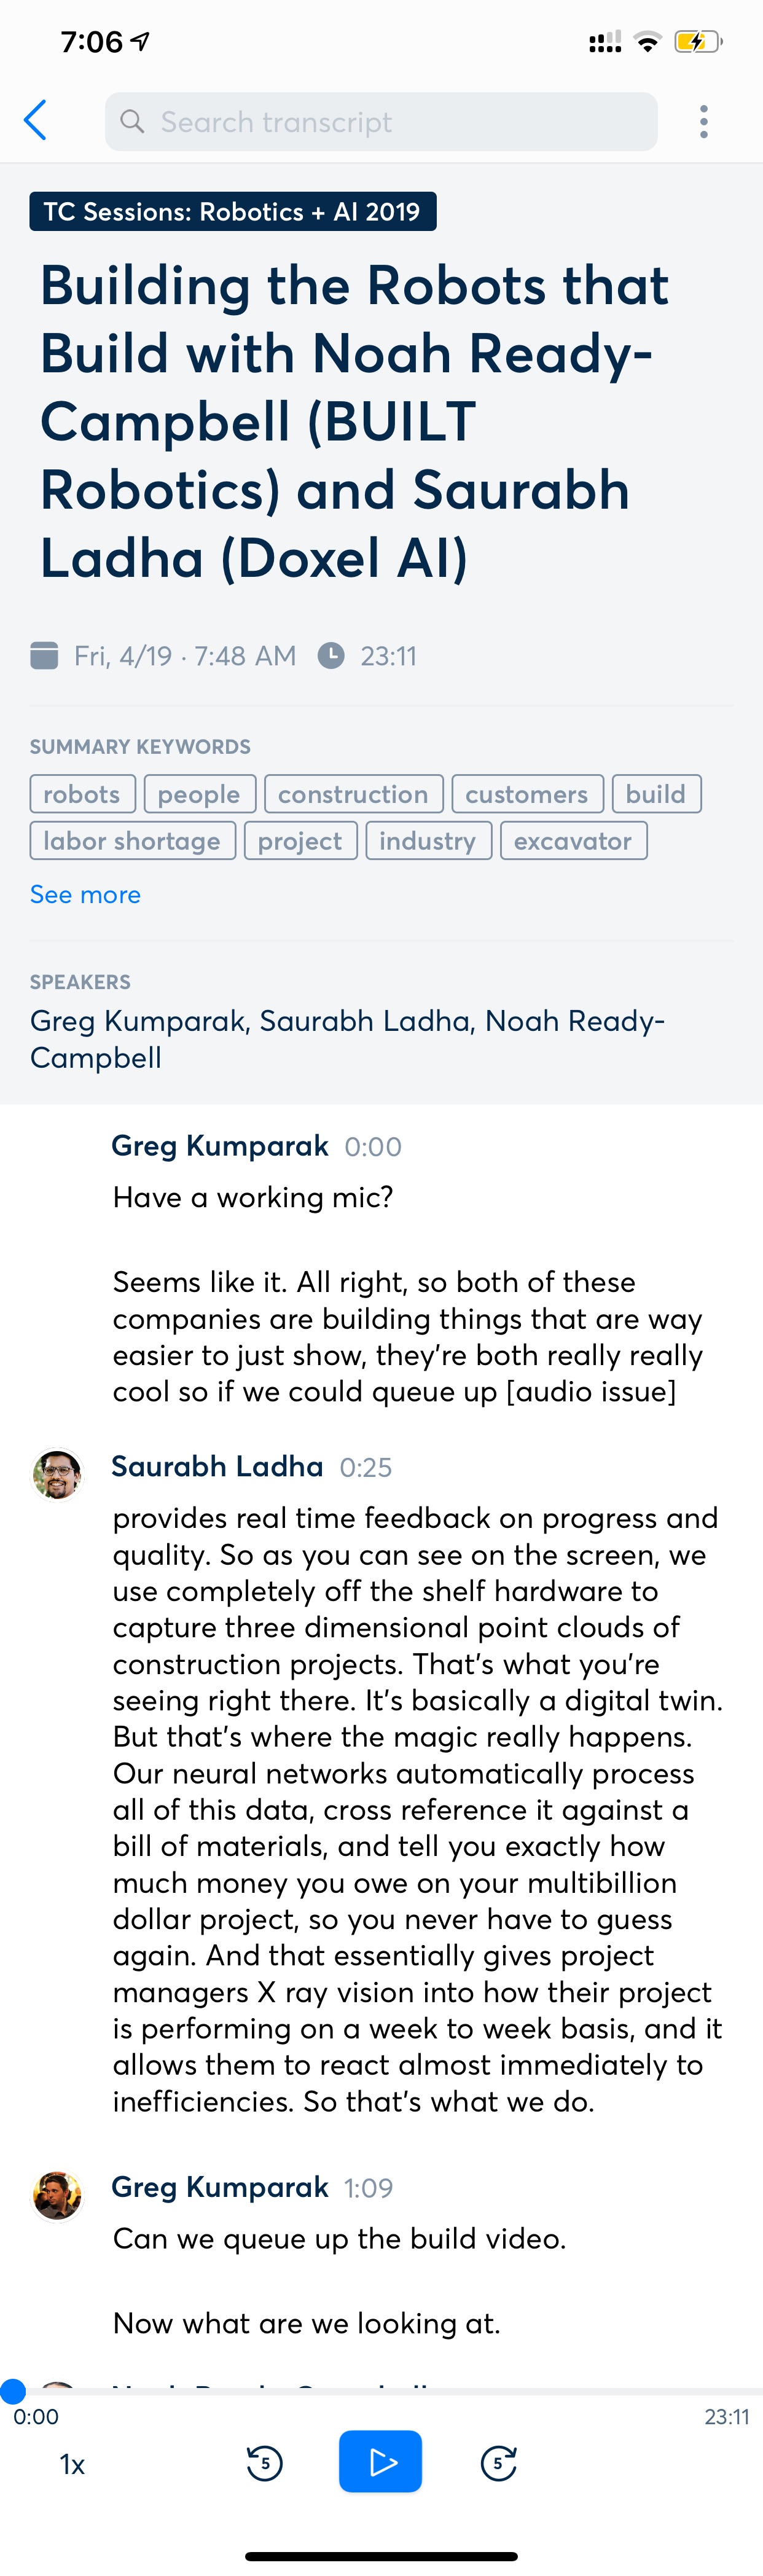Open the TC Sessions: Robotics + AI 2019 label
Screen dimensions: 763x2576
(x=232, y=212)
